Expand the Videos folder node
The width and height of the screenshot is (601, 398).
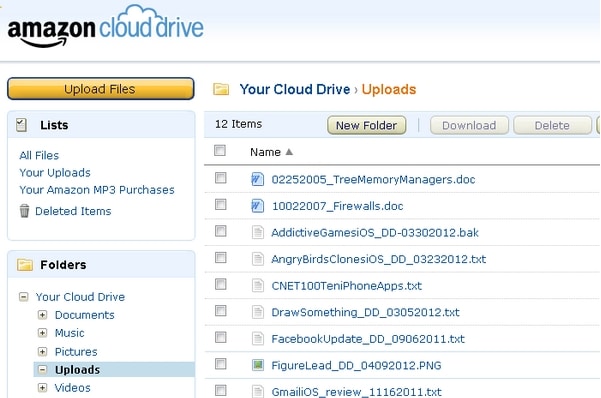[x=42, y=388]
